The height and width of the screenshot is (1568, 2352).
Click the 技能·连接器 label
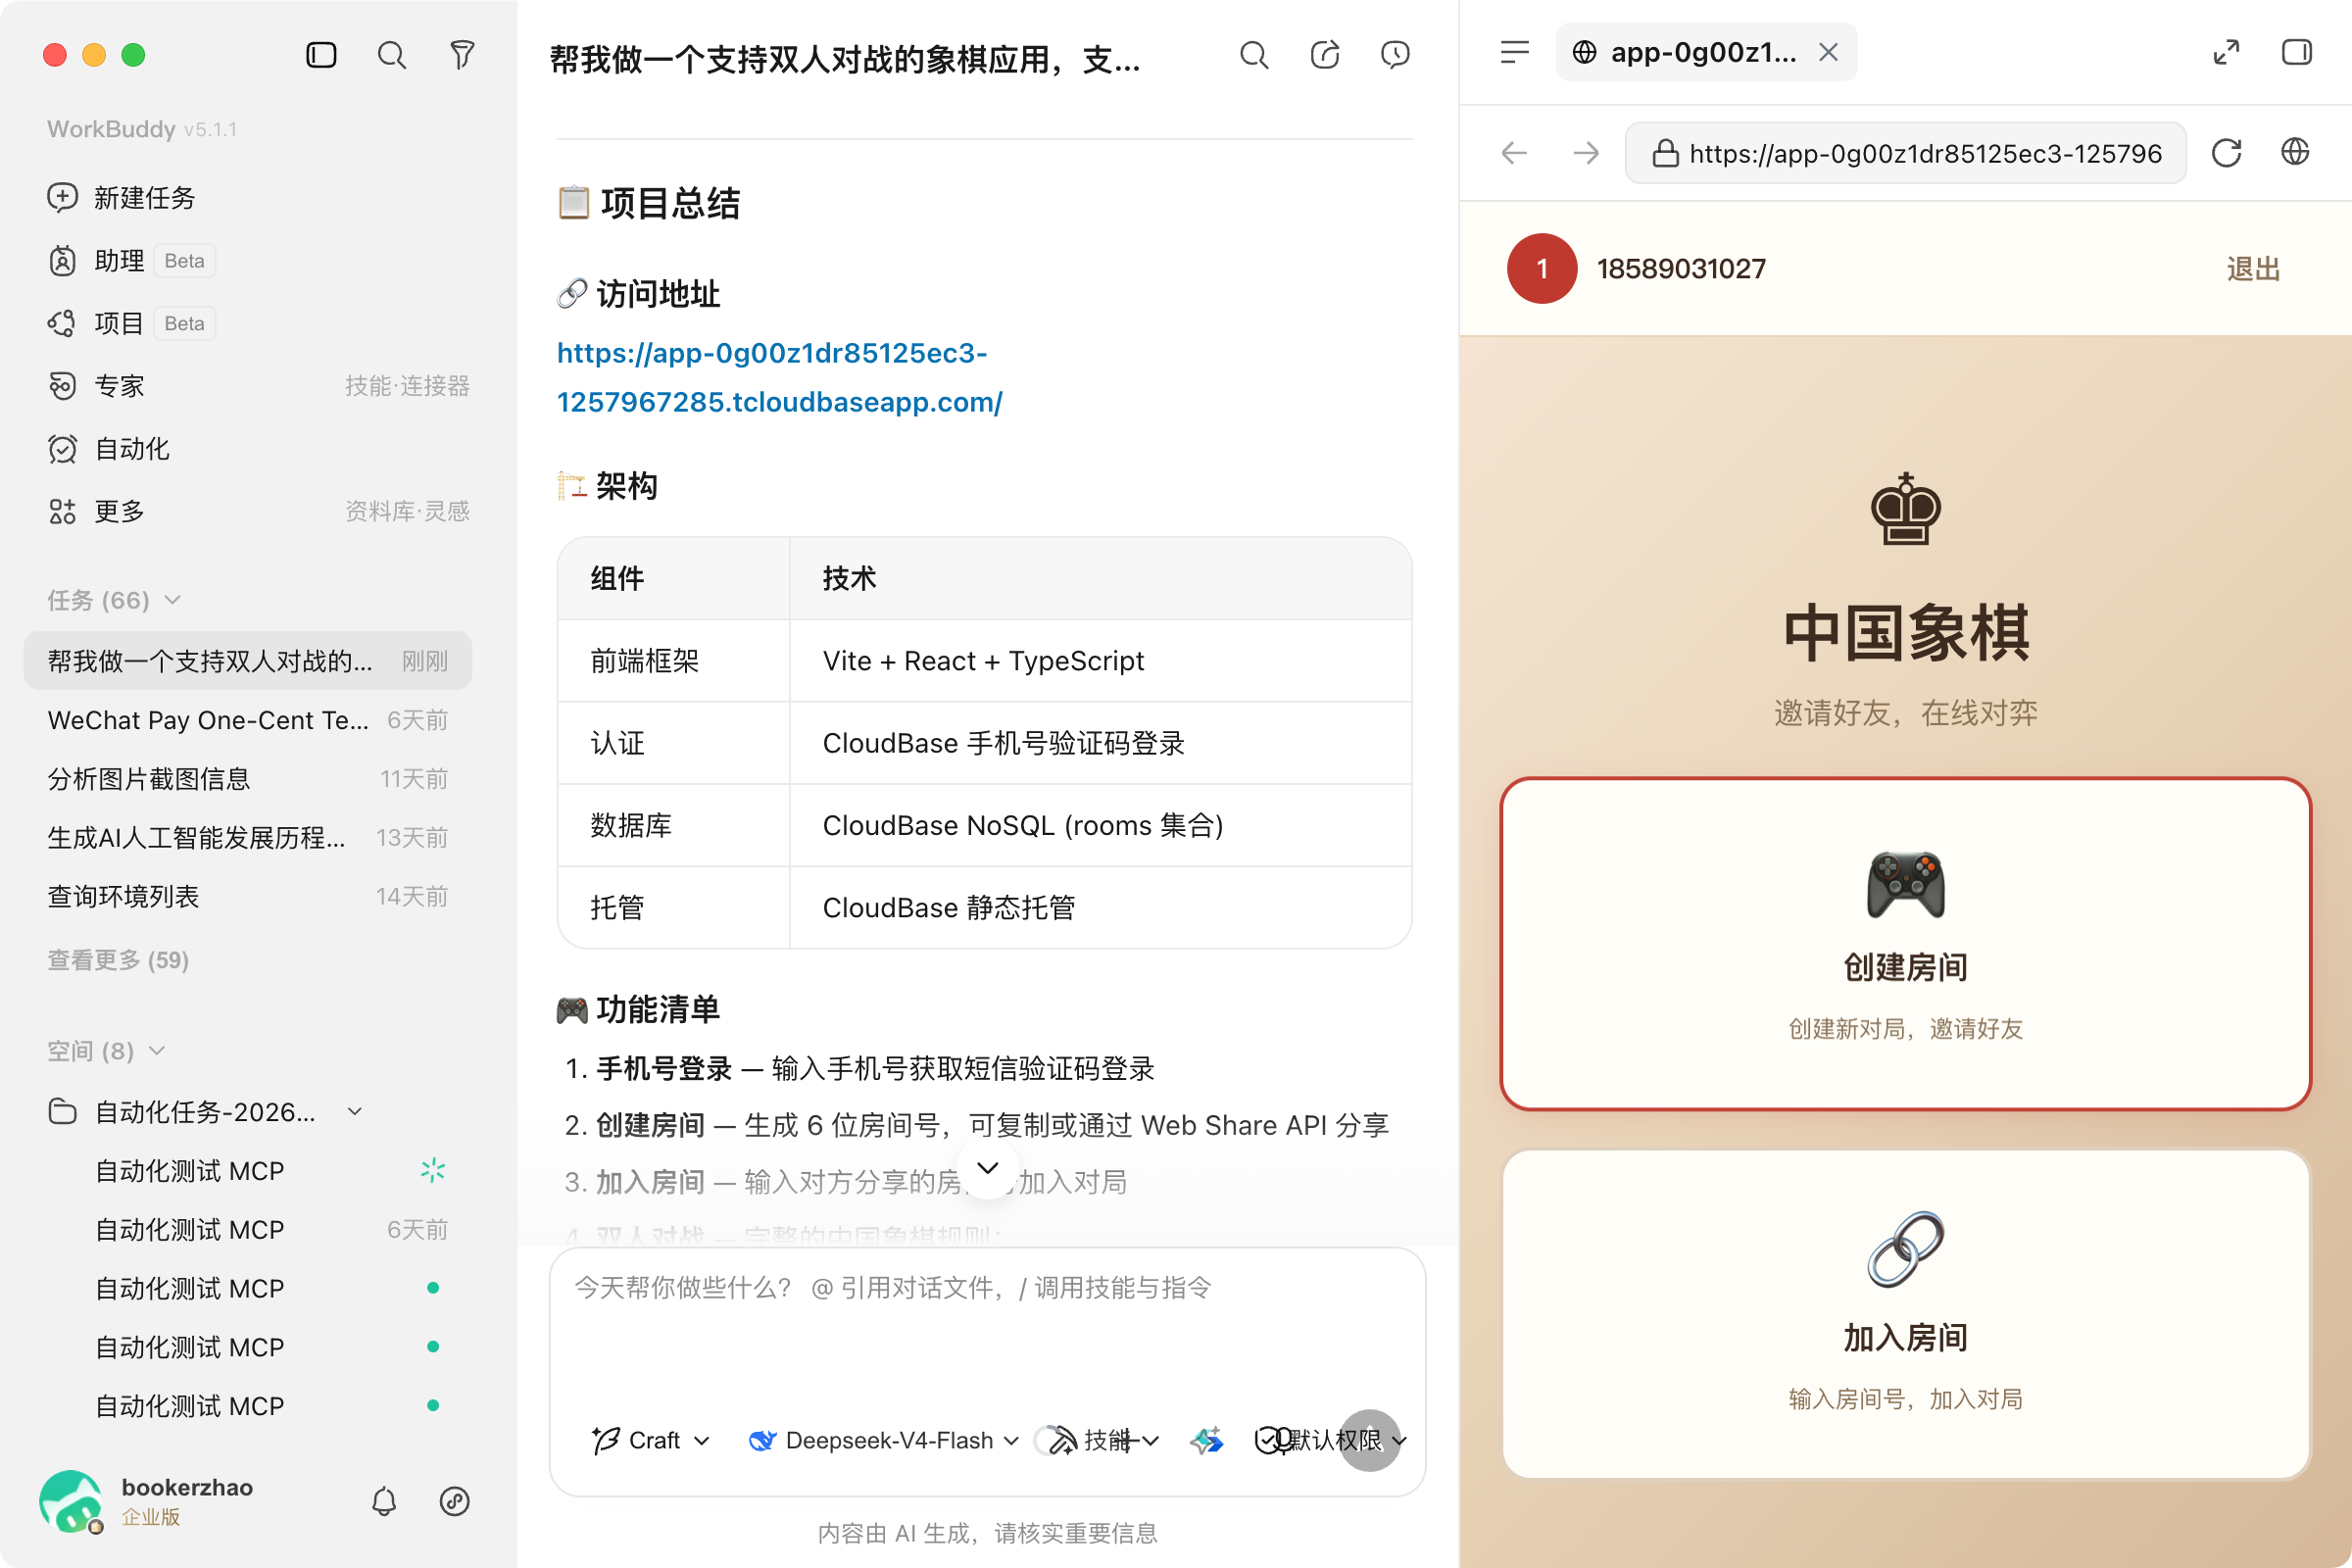coord(407,386)
